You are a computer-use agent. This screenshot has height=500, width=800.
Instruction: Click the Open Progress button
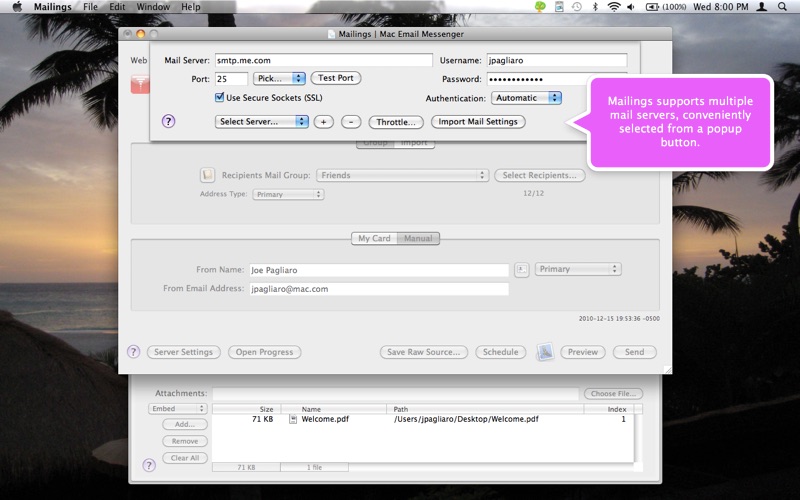(x=264, y=352)
